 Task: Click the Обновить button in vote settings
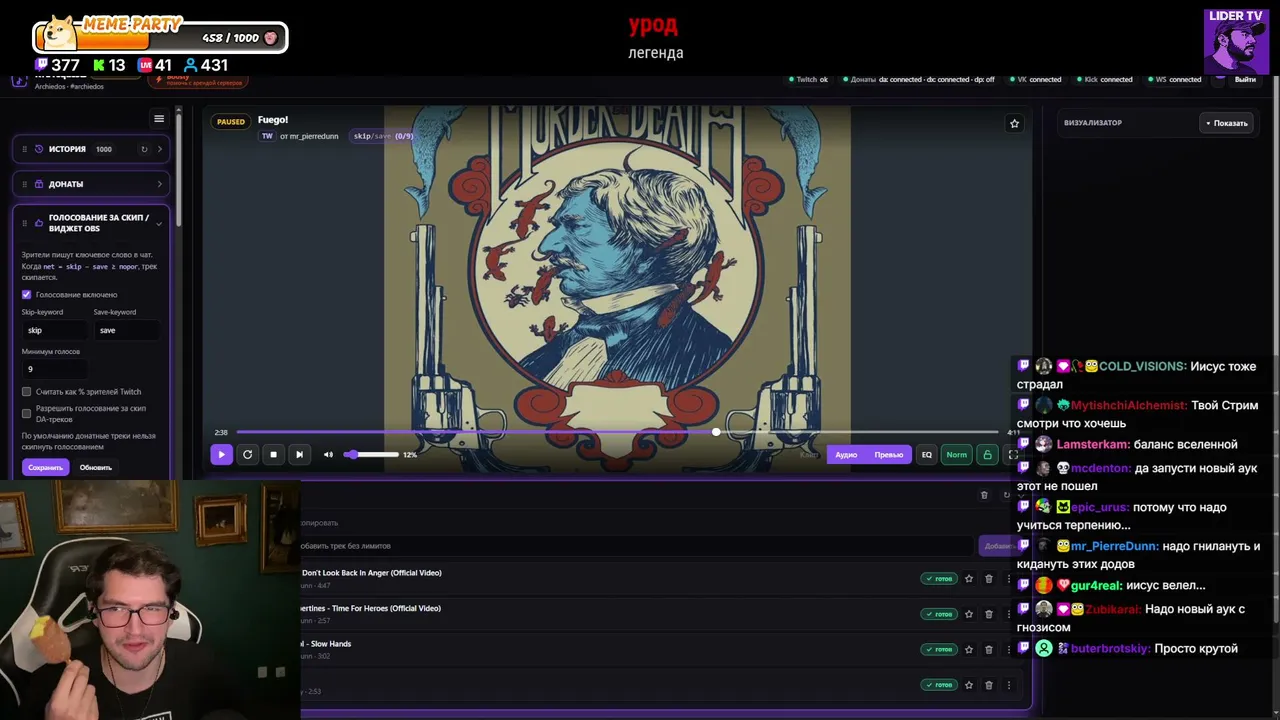[x=96, y=467]
